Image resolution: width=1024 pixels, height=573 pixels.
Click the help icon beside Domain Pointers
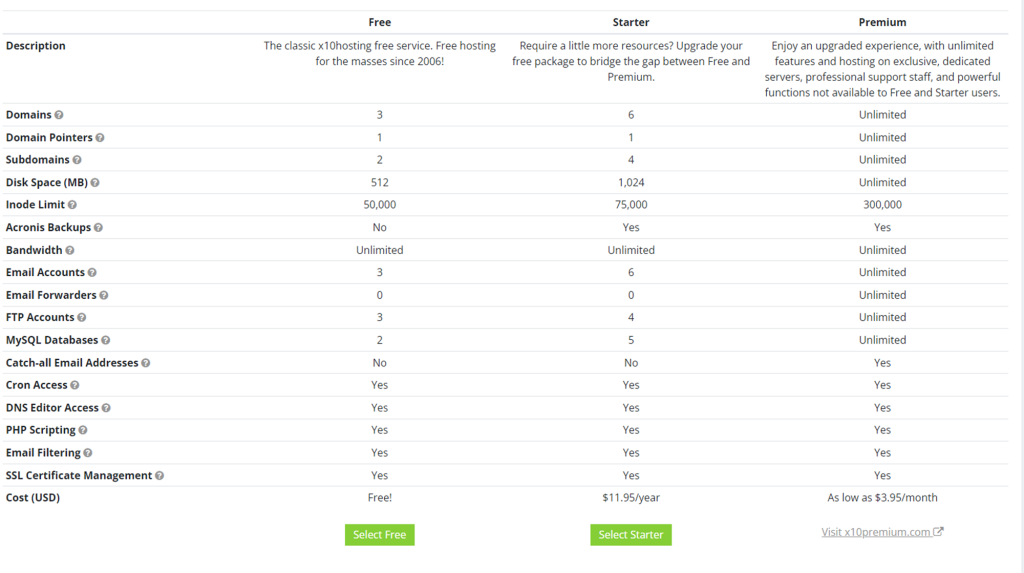[x=100, y=138]
